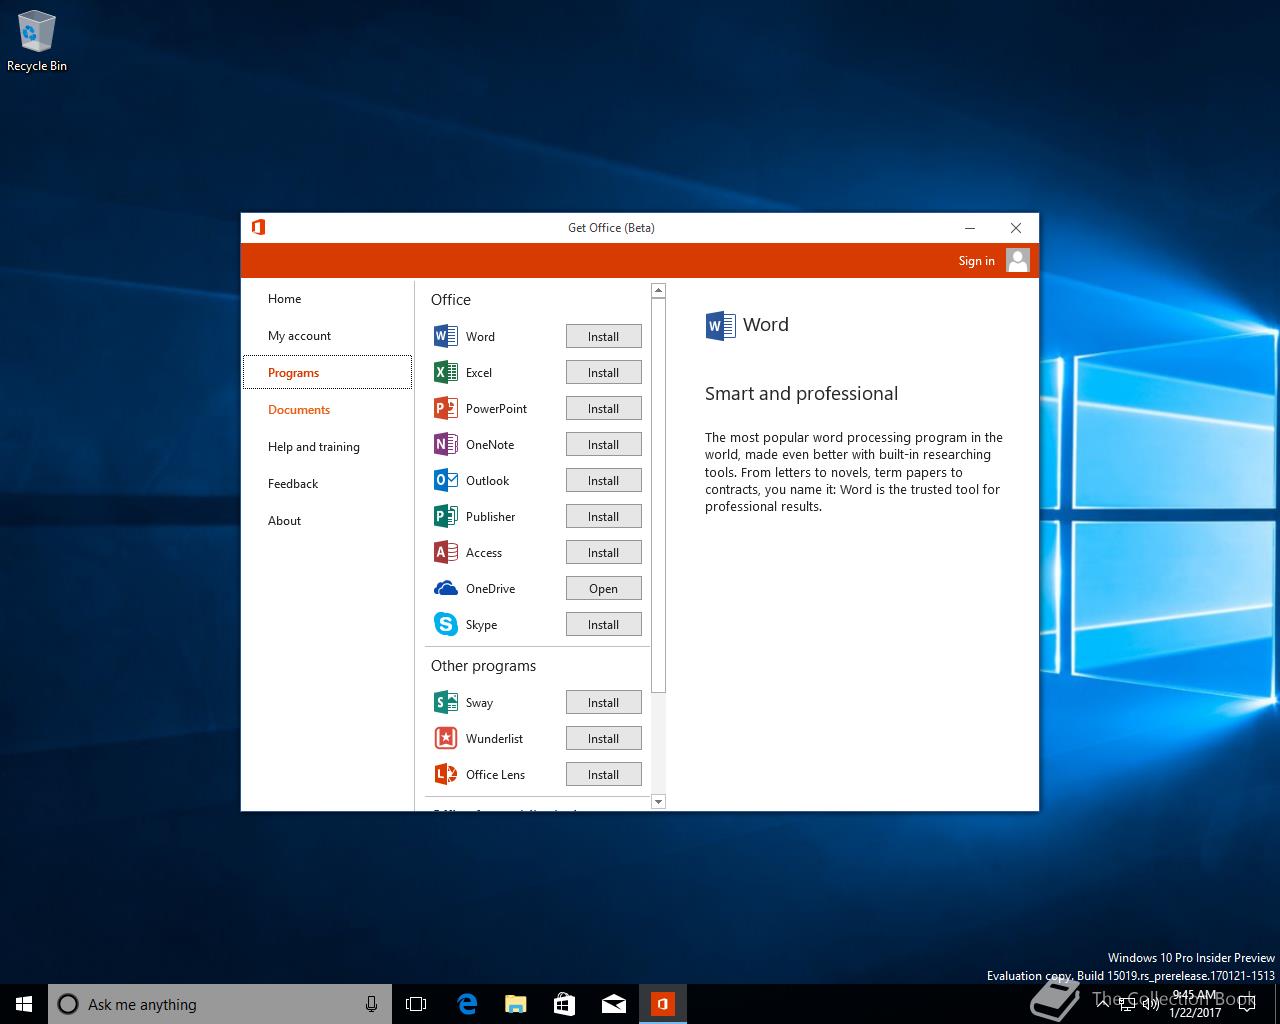Click the program list scroll up arrow
The image size is (1280, 1024).
pyautogui.click(x=658, y=291)
